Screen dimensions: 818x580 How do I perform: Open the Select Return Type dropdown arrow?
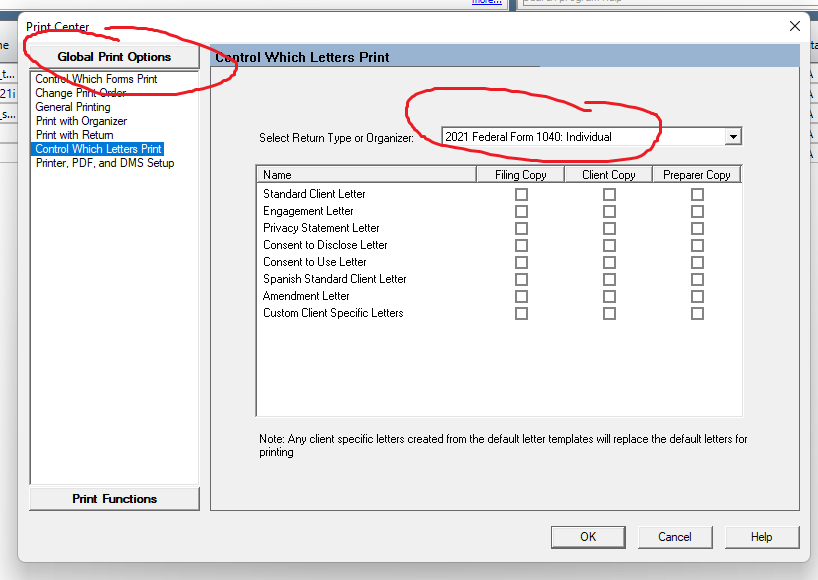(x=733, y=137)
